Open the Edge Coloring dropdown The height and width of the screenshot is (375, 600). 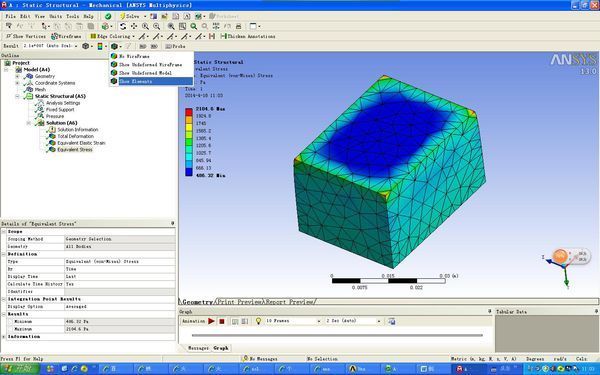112,36
